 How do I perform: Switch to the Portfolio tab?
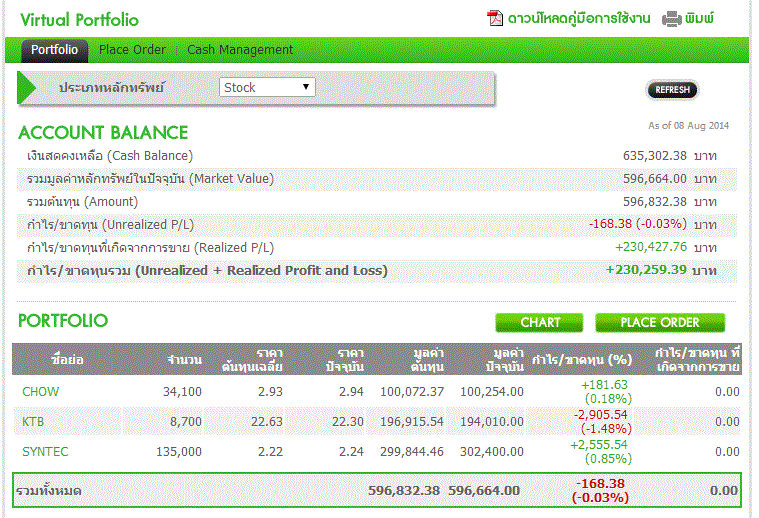tap(54, 50)
